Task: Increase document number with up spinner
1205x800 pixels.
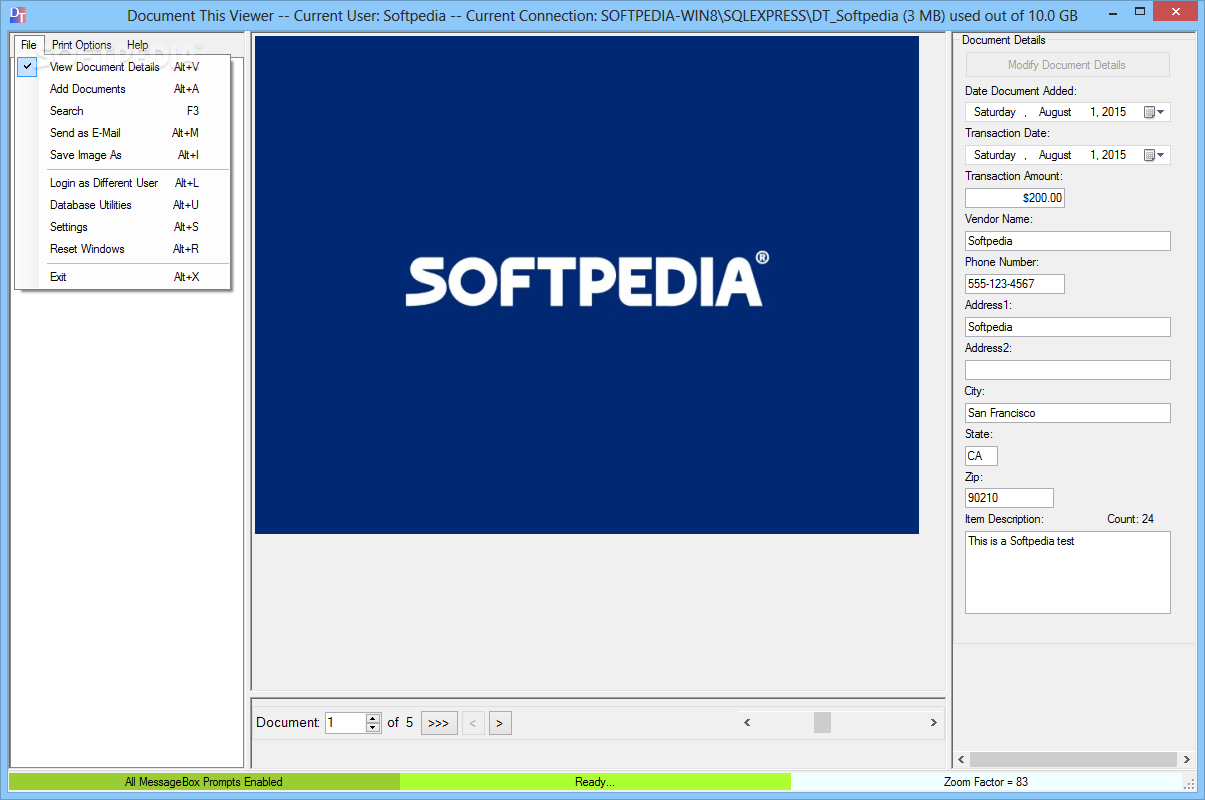Action: tap(373, 718)
